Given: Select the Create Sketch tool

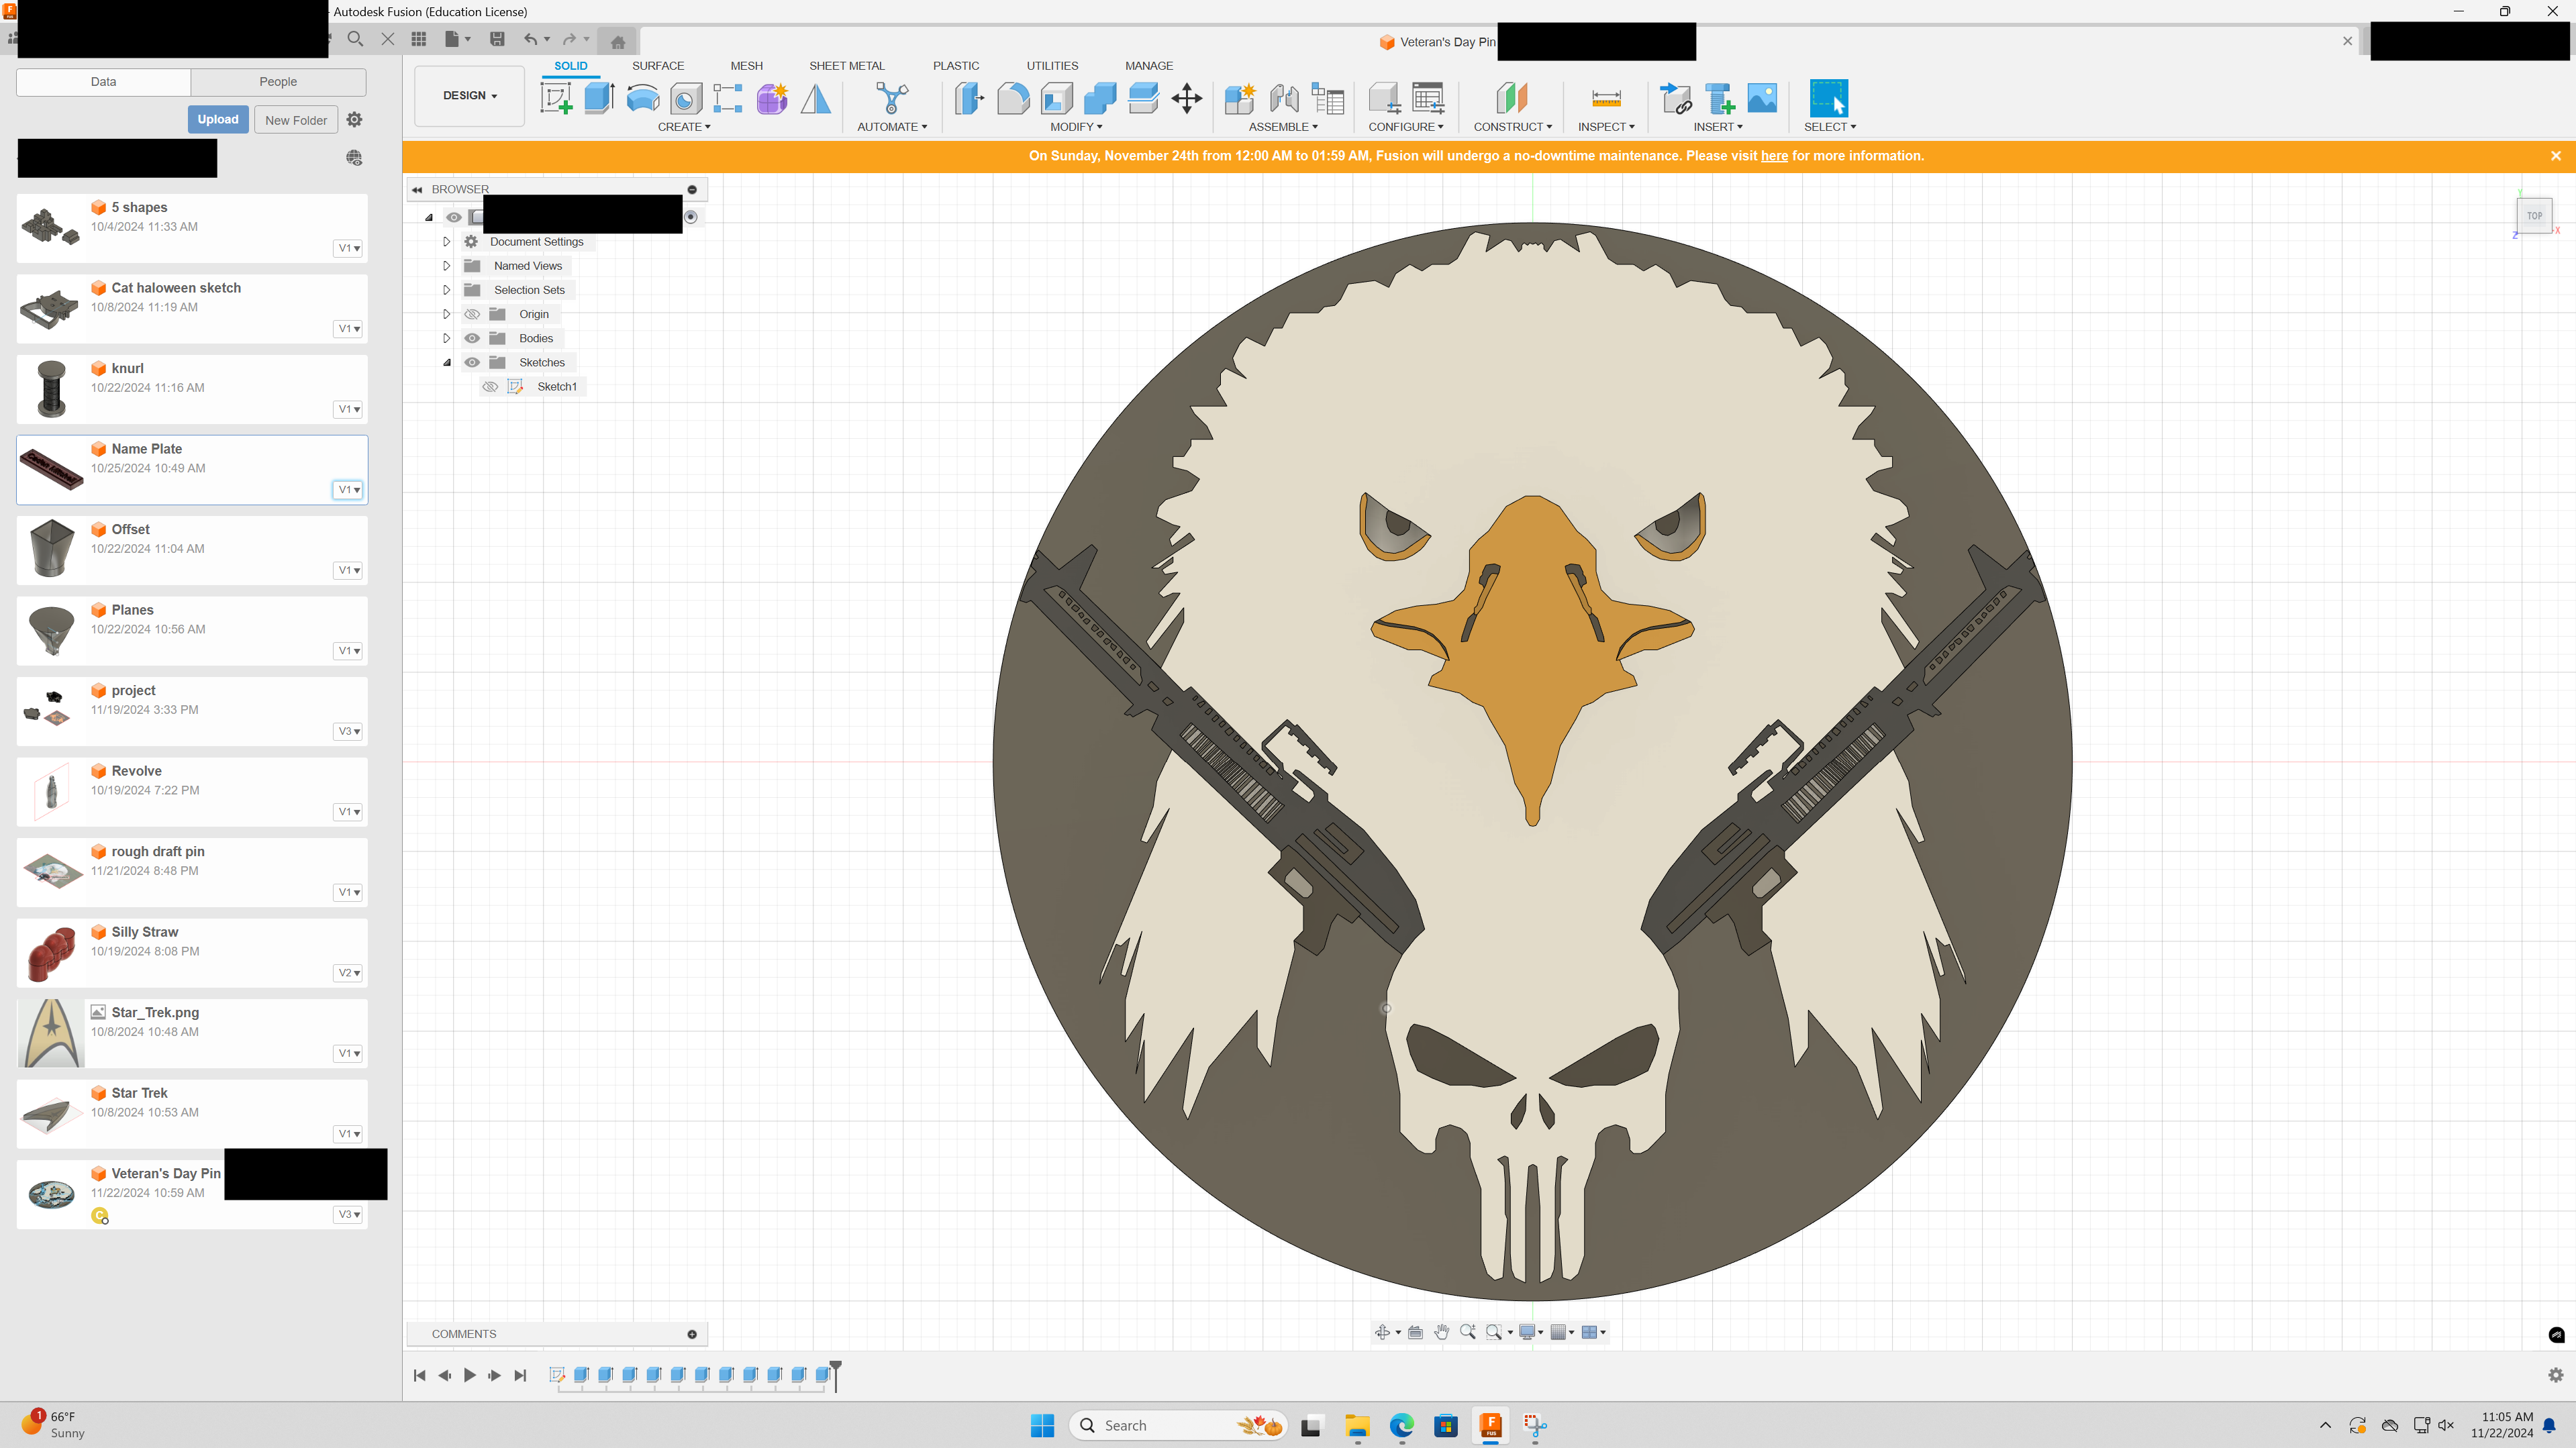Looking at the screenshot, I should click(555, 98).
